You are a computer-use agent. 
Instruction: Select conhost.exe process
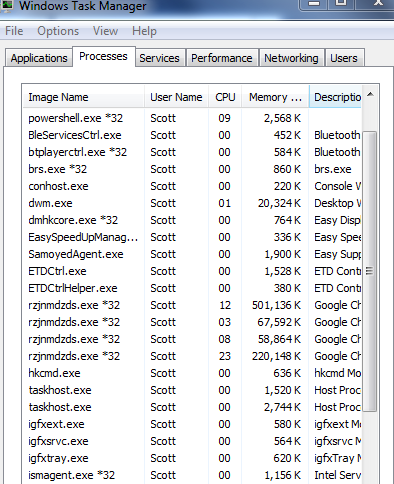click(192, 186)
